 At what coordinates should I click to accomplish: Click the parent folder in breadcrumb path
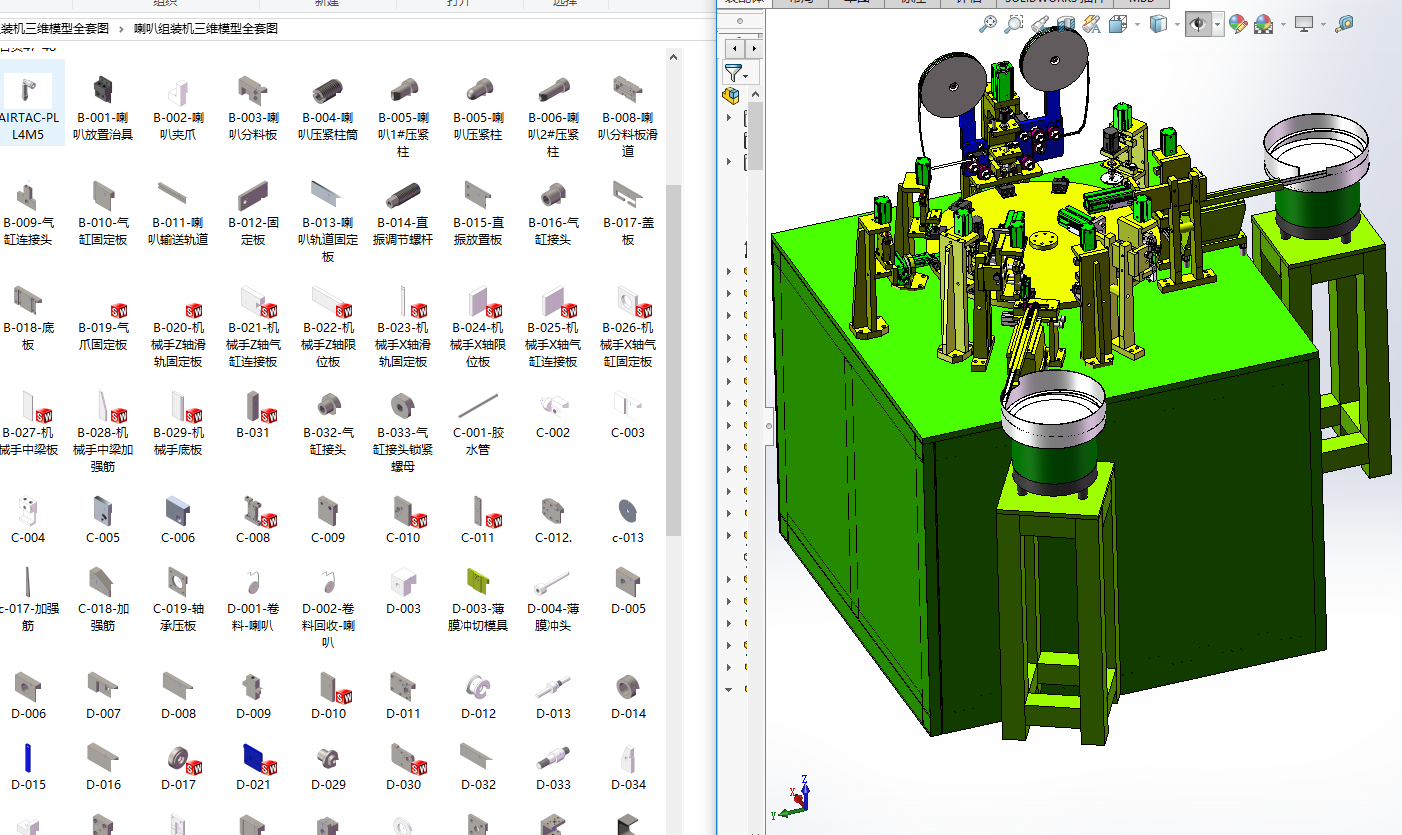55,29
